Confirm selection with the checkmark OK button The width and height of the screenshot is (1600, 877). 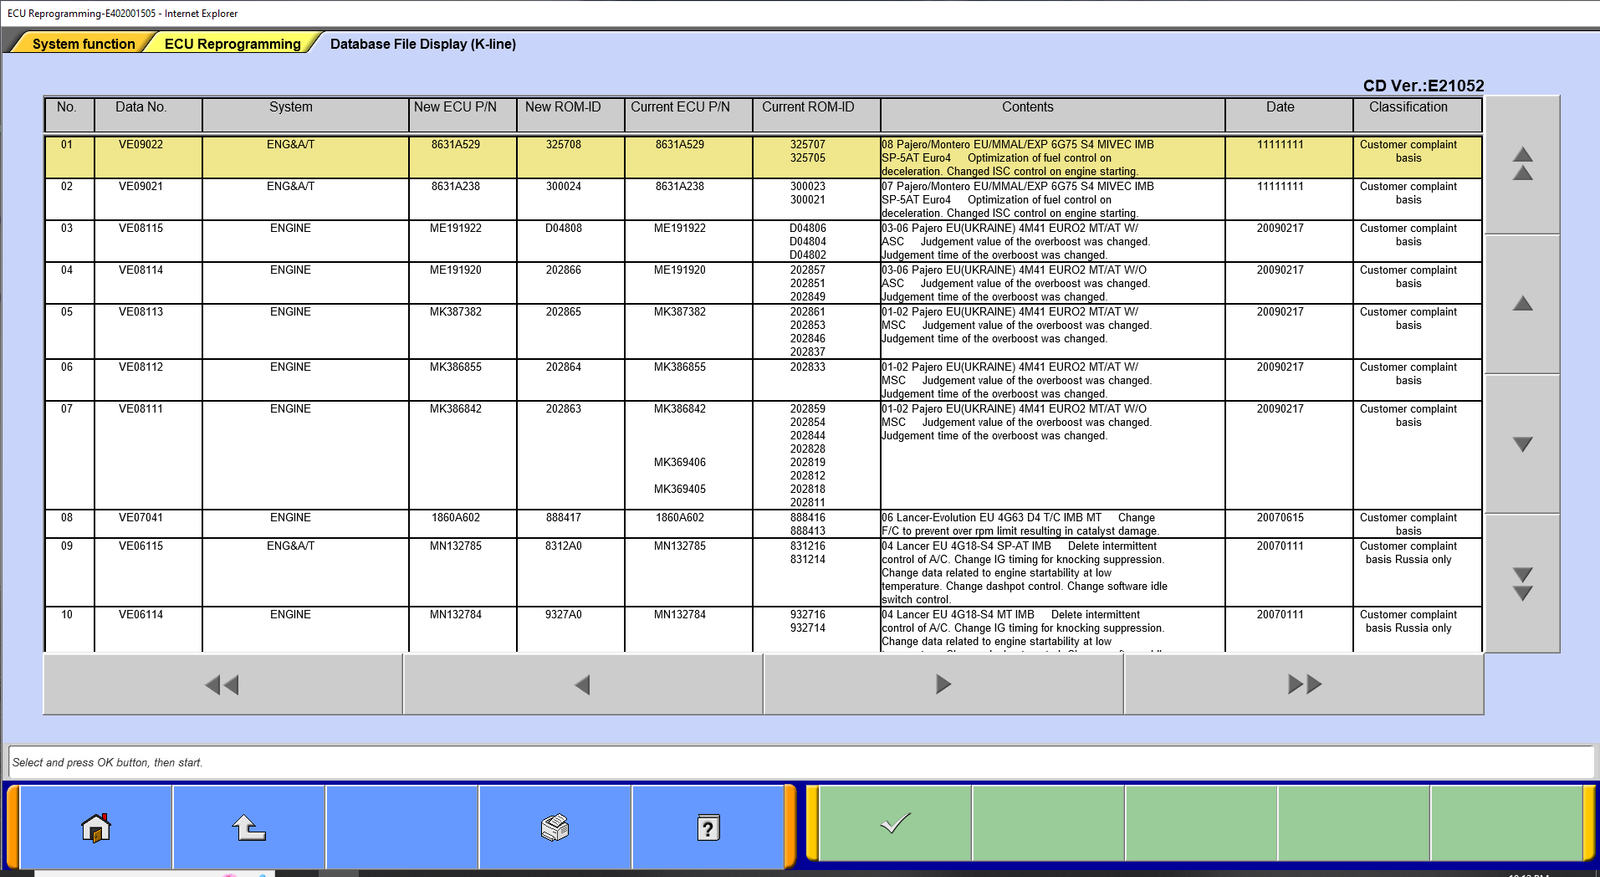pyautogui.click(x=895, y=823)
